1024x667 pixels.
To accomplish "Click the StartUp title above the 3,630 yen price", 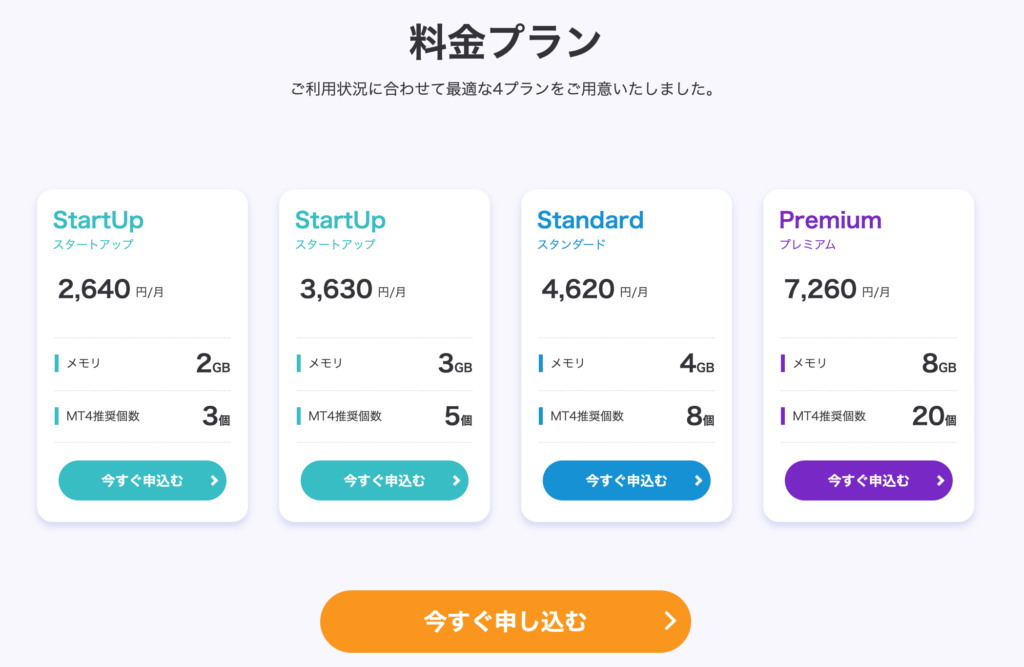I will point(340,220).
